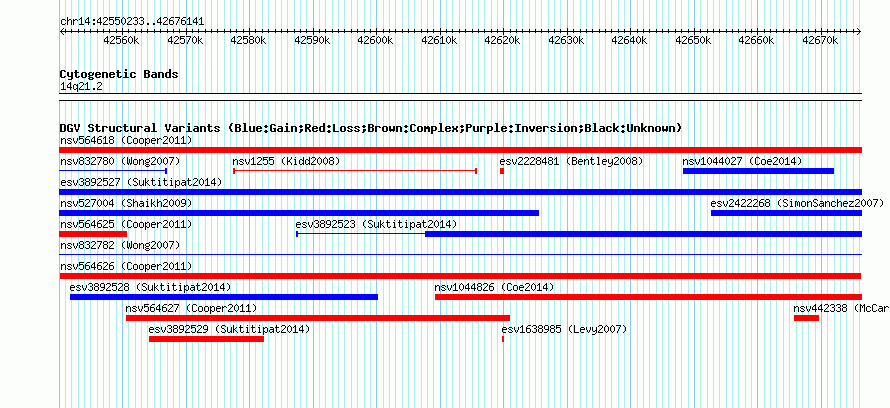Select the esv2228481 (Bentley2008) small red marker

(x=502, y=171)
